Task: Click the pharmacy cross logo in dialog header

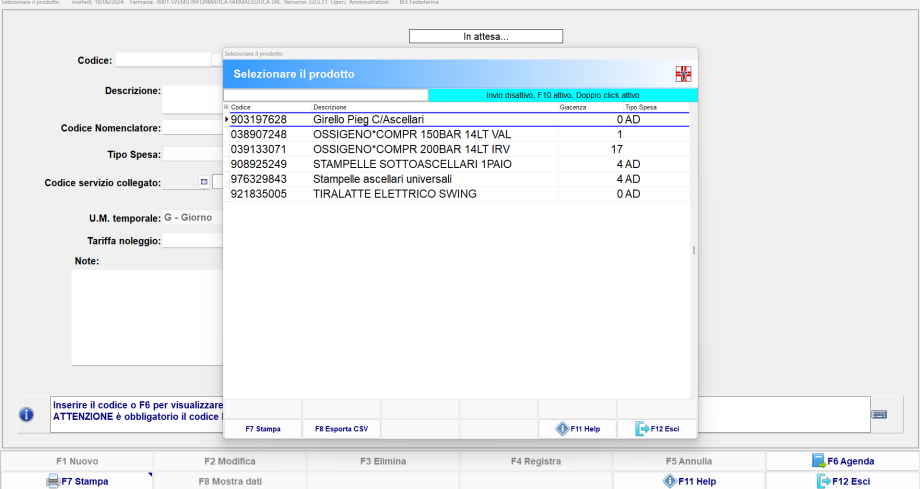Action: coord(684,74)
